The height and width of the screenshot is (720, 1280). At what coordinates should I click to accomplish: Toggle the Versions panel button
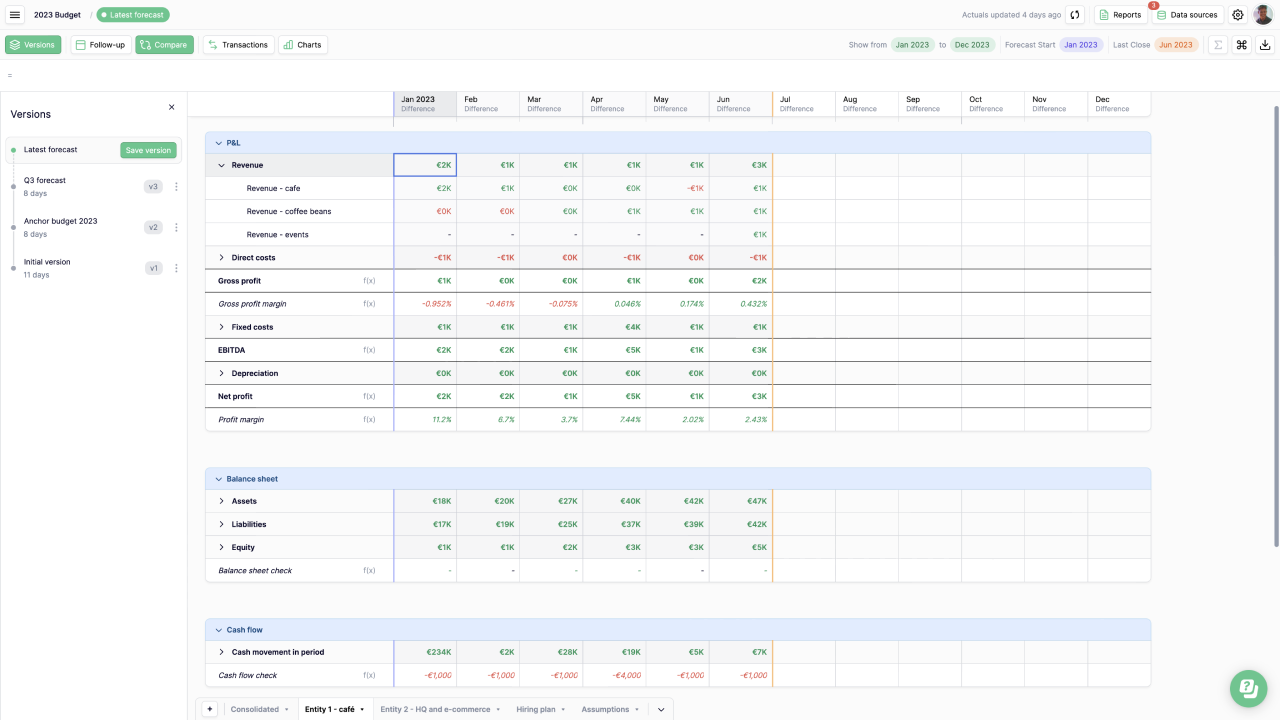pos(33,45)
